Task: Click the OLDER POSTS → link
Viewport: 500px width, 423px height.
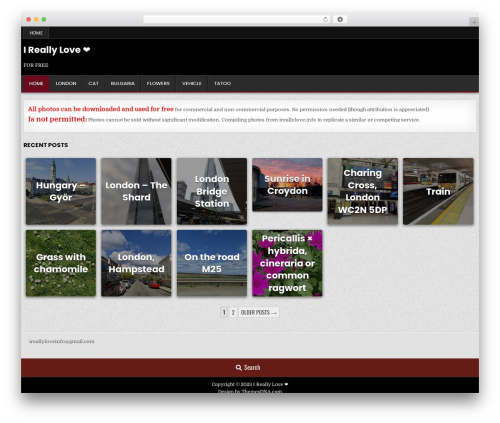Action: [259, 312]
